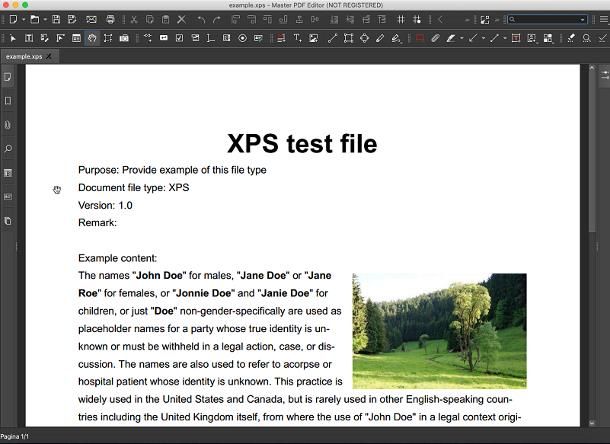Open the right-side properties panel icon
This screenshot has height=444, width=610.
[x=605, y=75]
